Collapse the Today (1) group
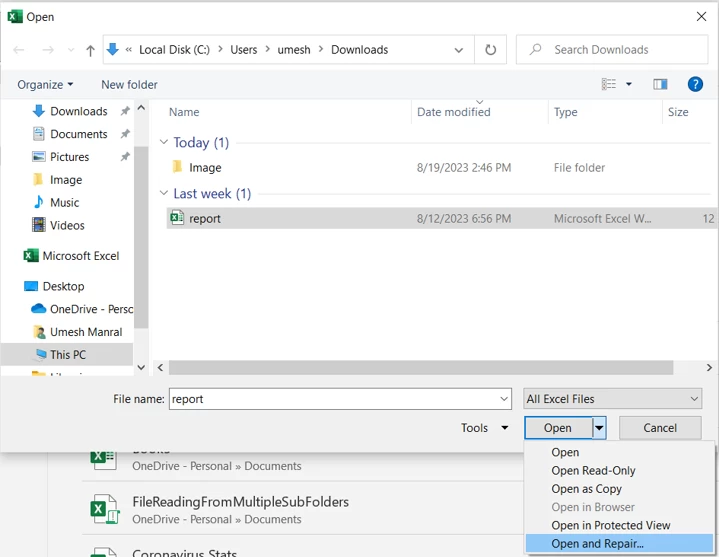This screenshot has height=557, width=719. (164, 142)
